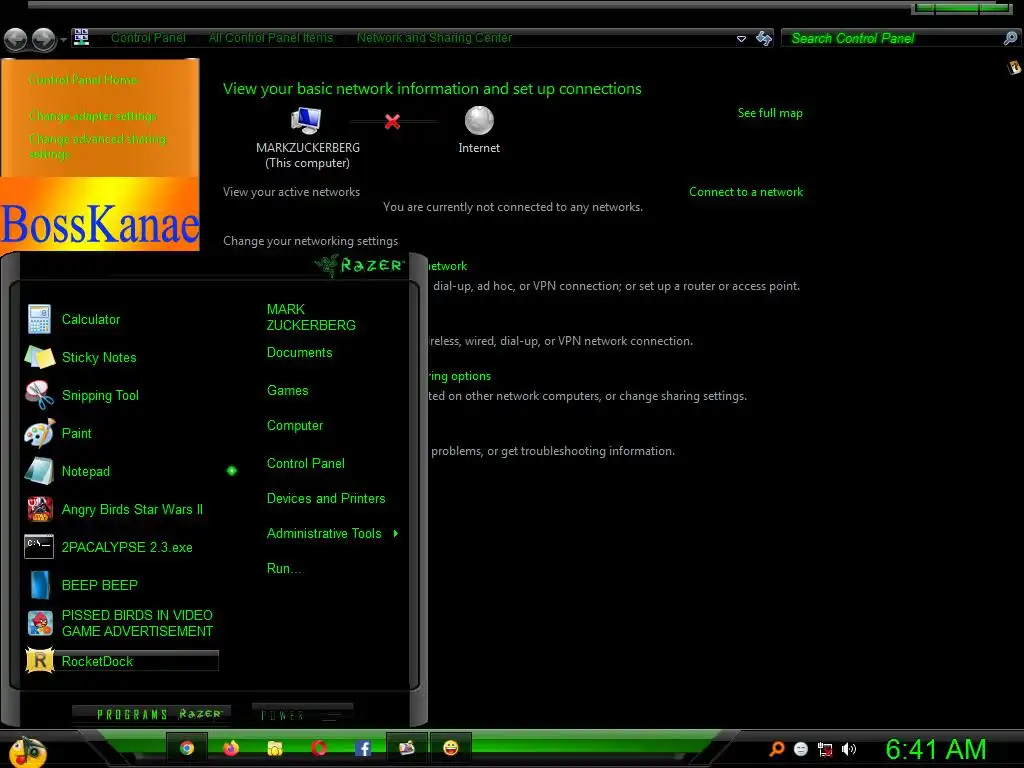Open RocketDock icon
The image size is (1024, 768).
pyautogui.click(x=39, y=660)
